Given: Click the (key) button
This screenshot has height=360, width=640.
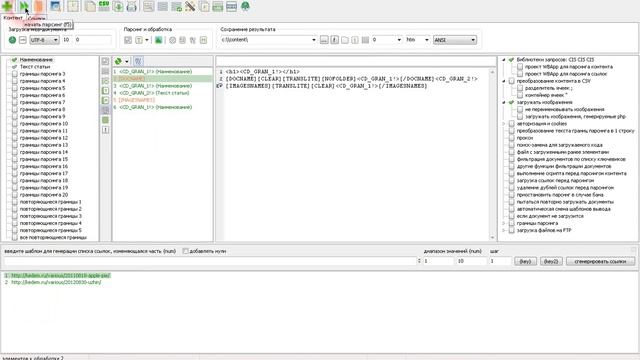Looking at the screenshot, I should pyautogui.click(x=525, y=261).
